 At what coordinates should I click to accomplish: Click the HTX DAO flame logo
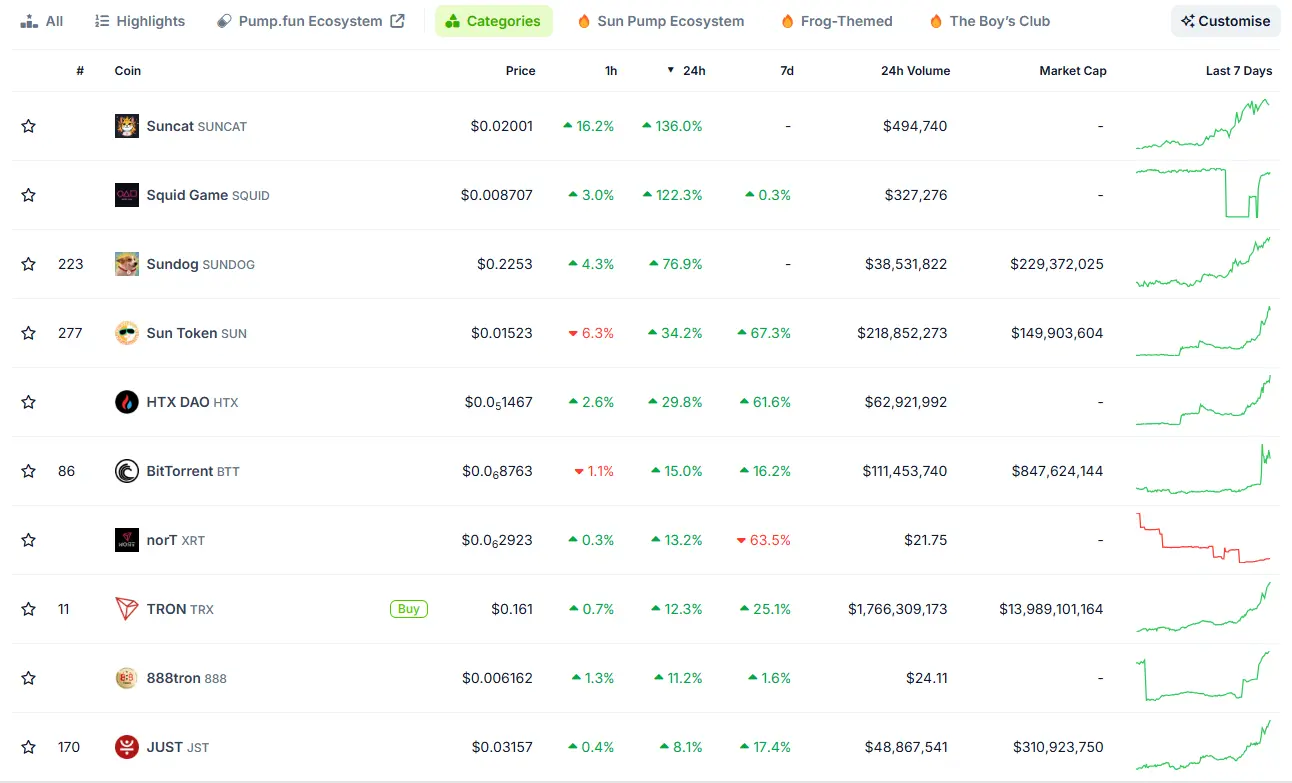(x=127, y=402)
